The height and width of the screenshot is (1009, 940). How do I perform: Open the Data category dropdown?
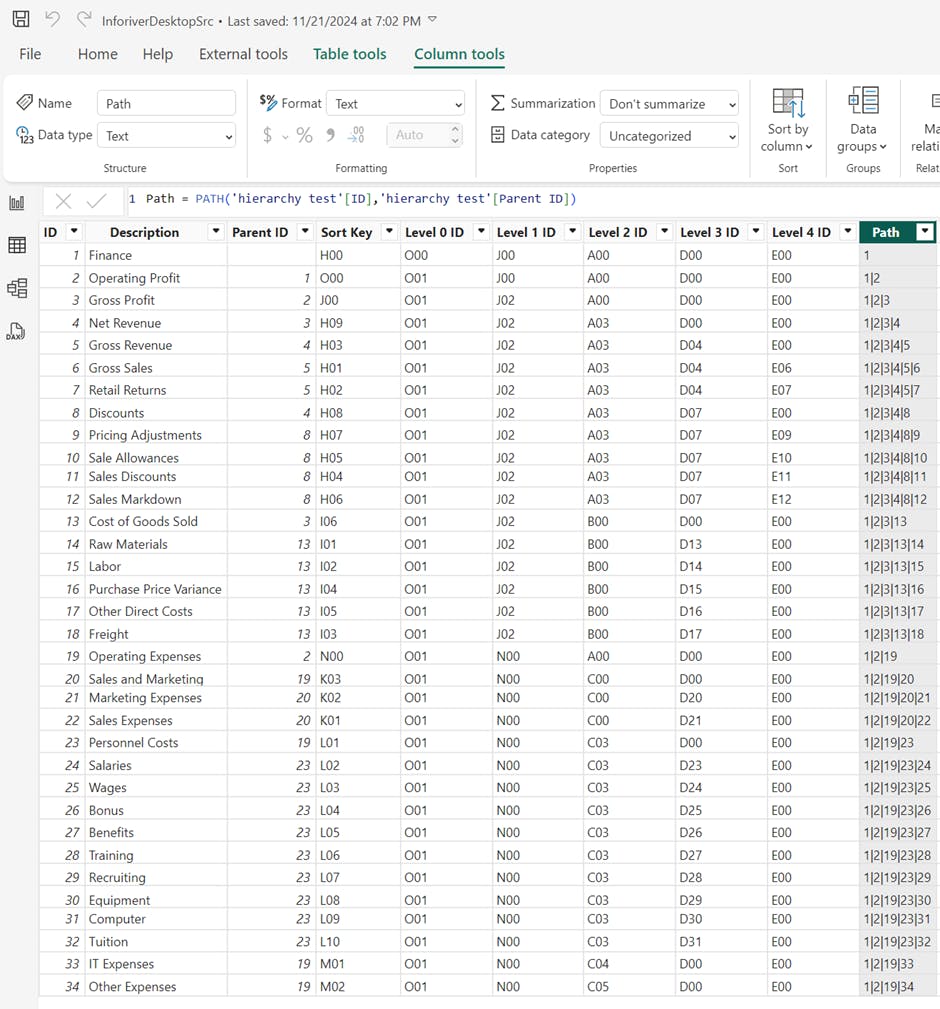[669, 136]
